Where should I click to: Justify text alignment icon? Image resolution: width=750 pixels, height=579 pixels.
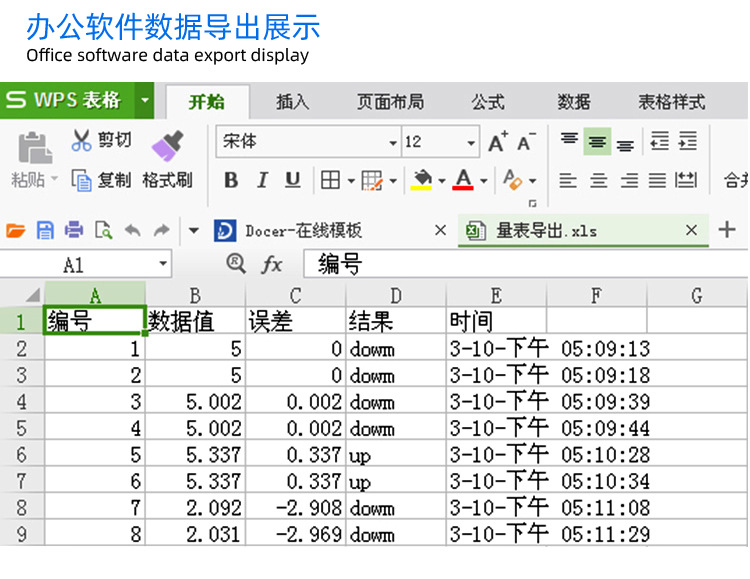(x=657, y=180)
